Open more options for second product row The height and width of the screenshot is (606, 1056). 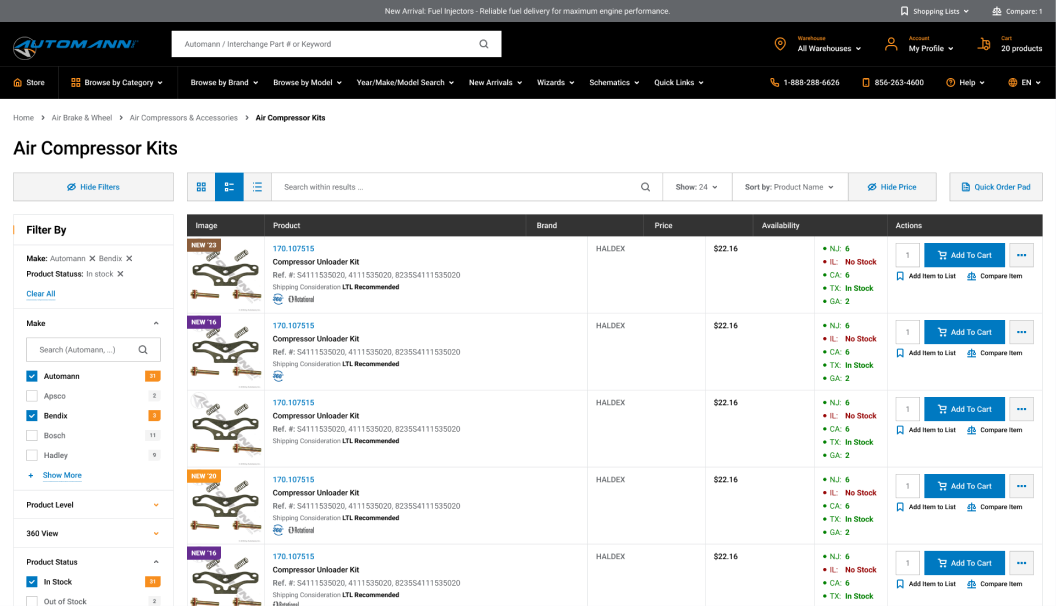1022,332
